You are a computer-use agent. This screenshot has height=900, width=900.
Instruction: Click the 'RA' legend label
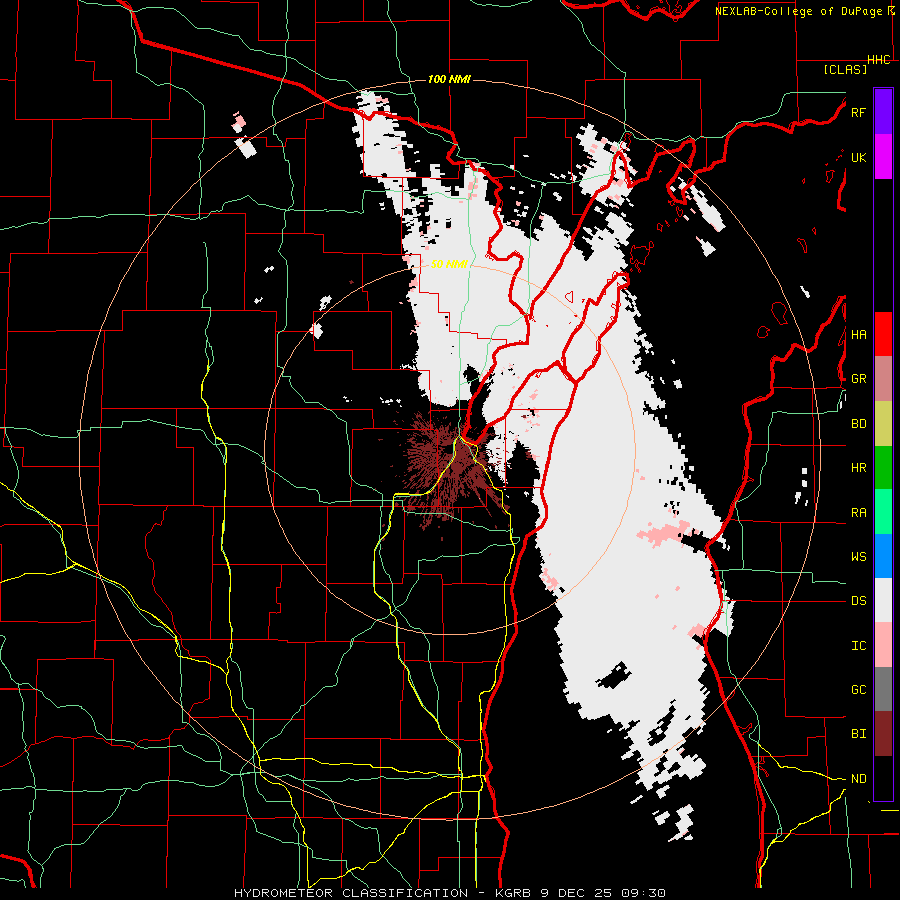click(858, 513)
